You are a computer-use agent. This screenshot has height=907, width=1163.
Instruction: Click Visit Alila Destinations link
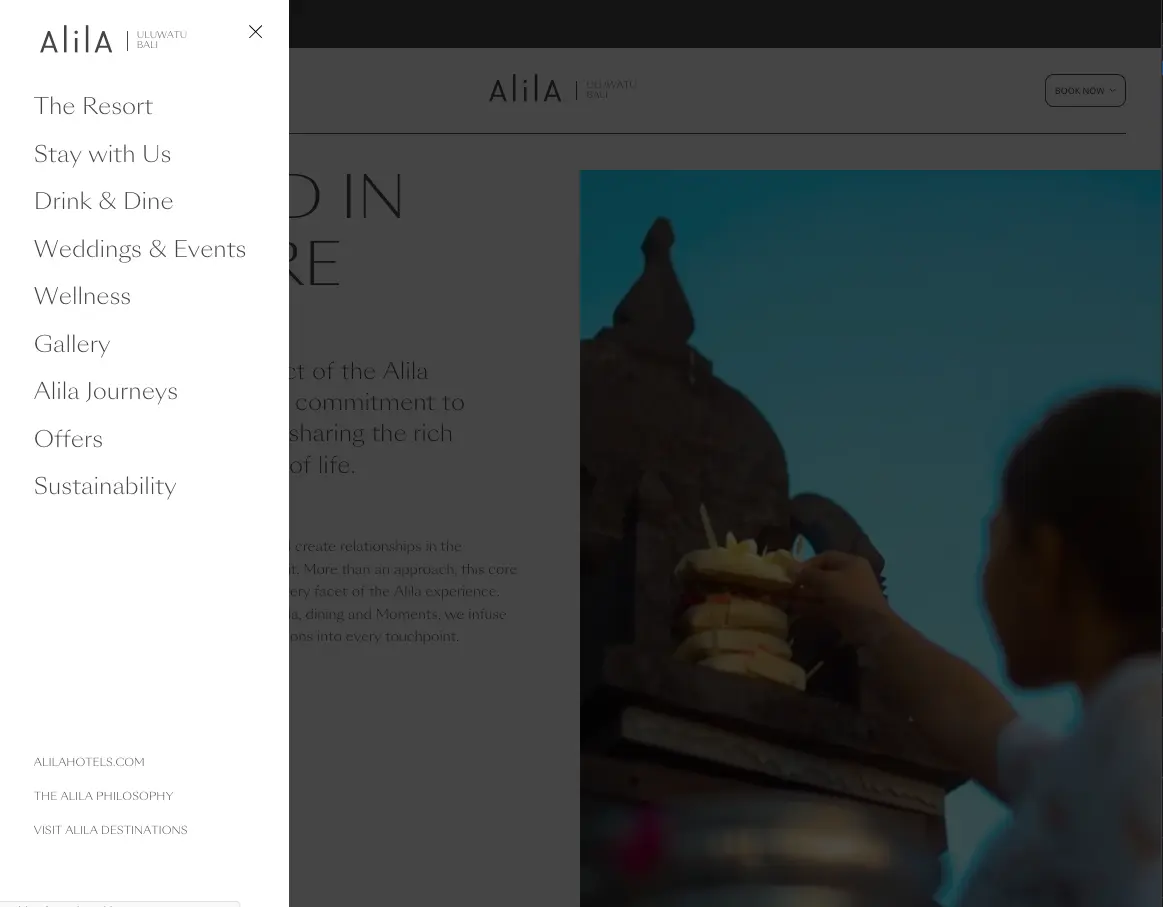coord(111,830)
